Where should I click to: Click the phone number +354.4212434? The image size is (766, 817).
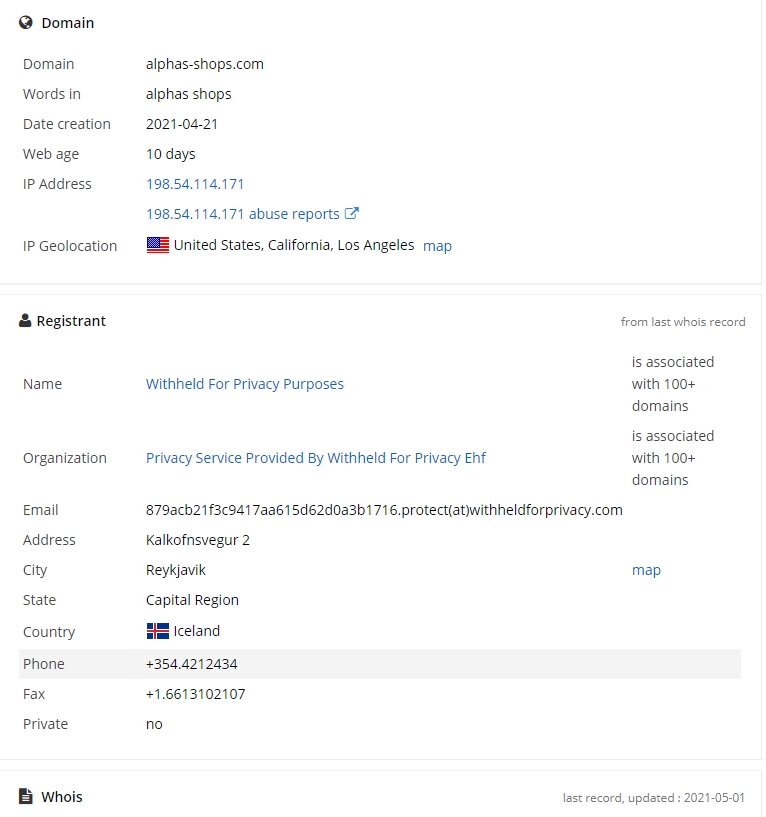[192, 664]
